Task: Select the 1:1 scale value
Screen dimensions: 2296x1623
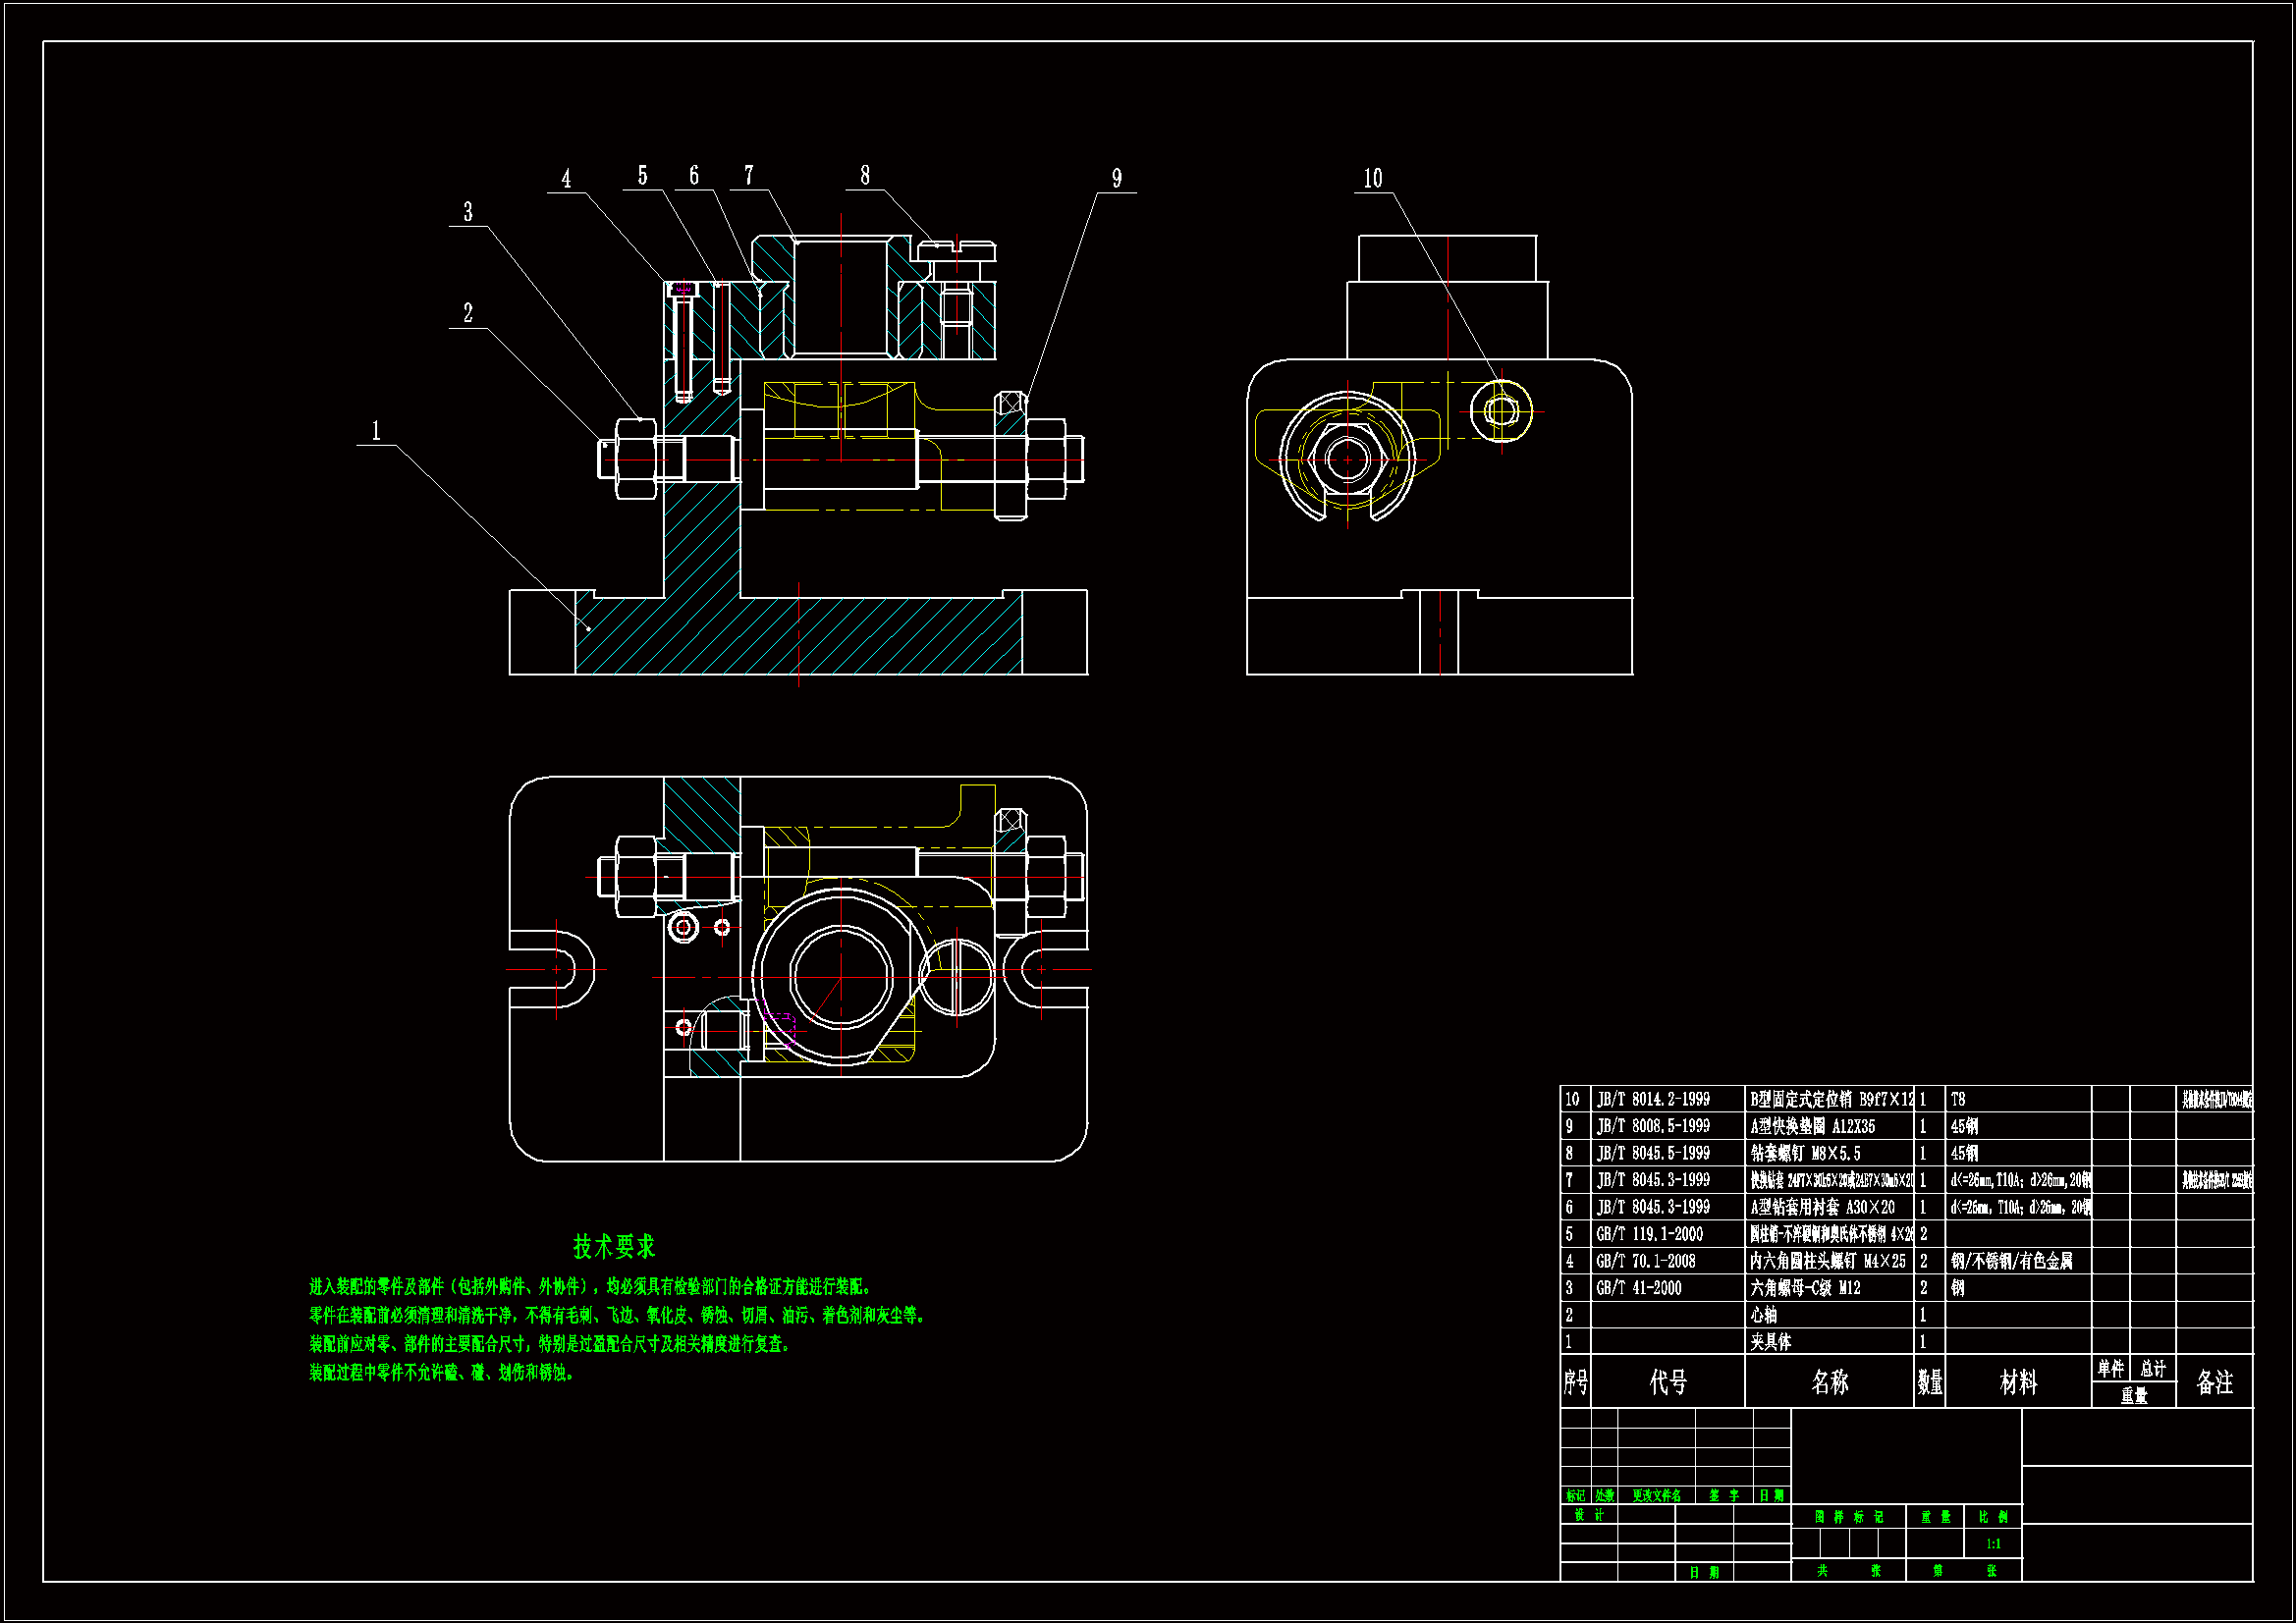Action: 1993,1544
